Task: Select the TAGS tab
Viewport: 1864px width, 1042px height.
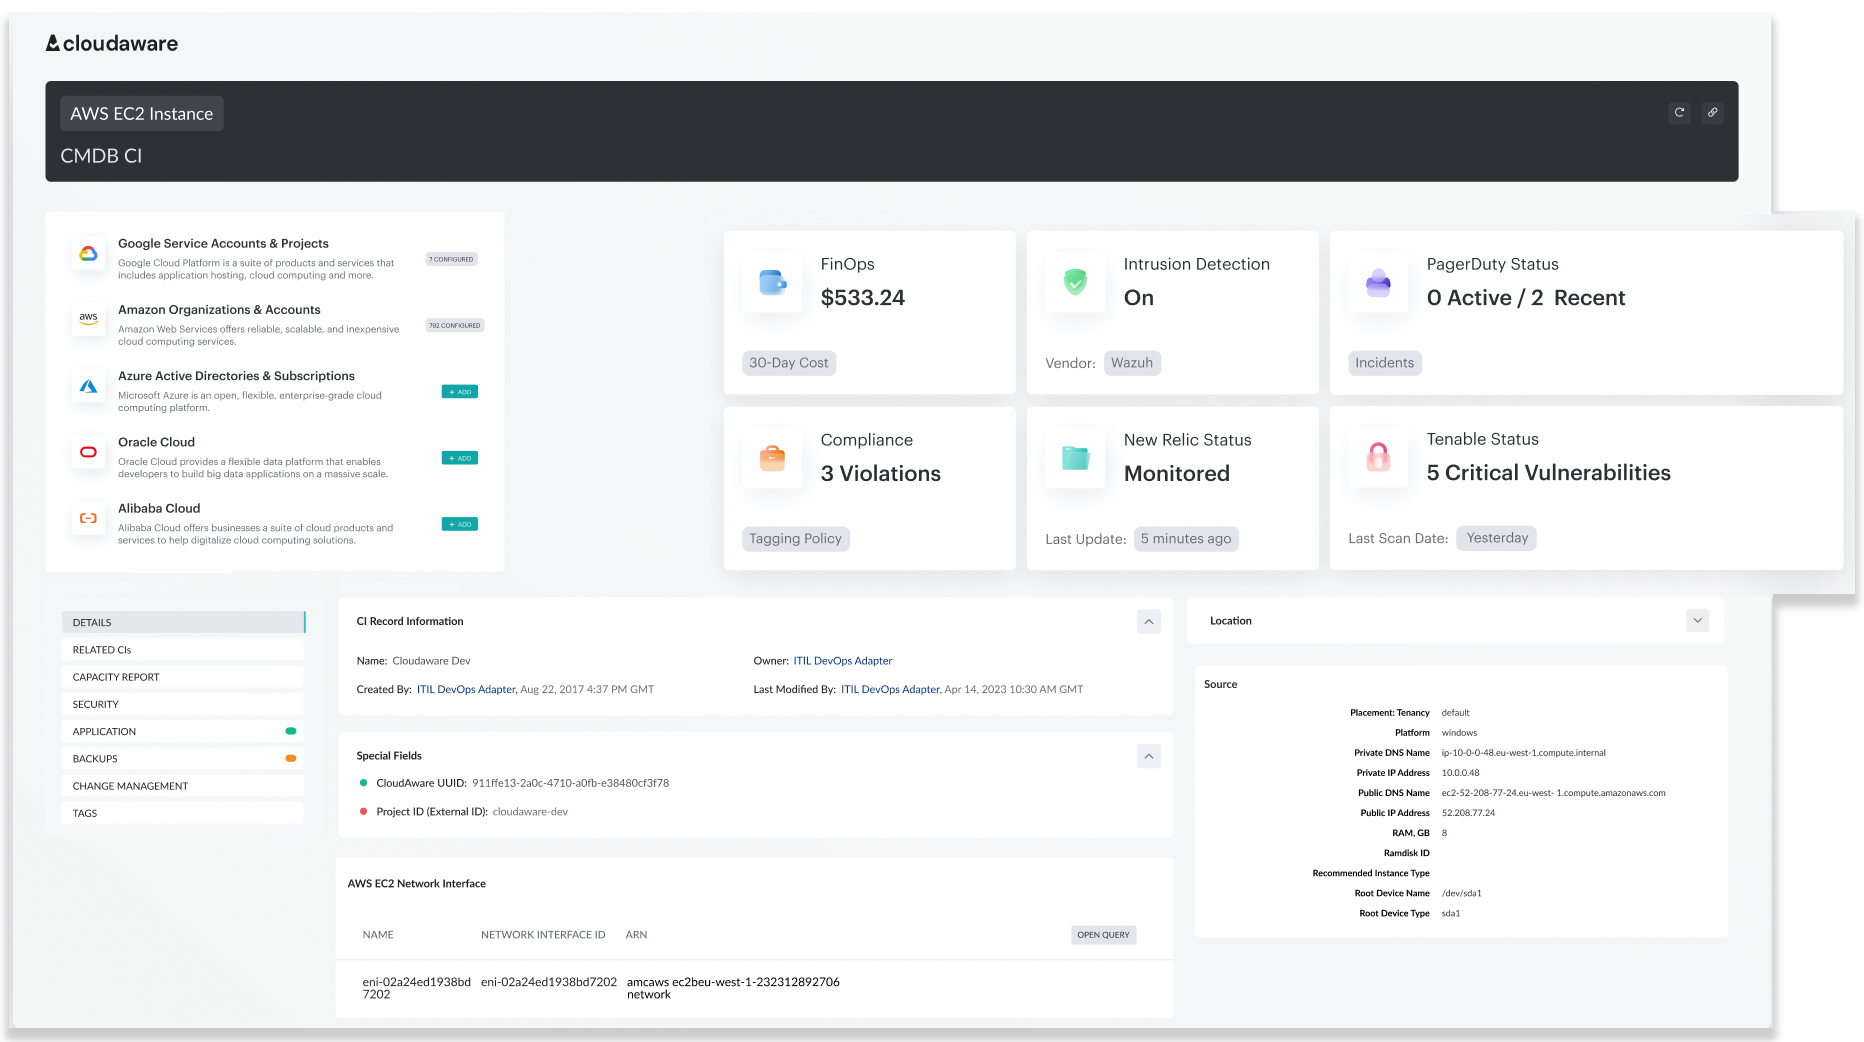Action: coord(183,813)
